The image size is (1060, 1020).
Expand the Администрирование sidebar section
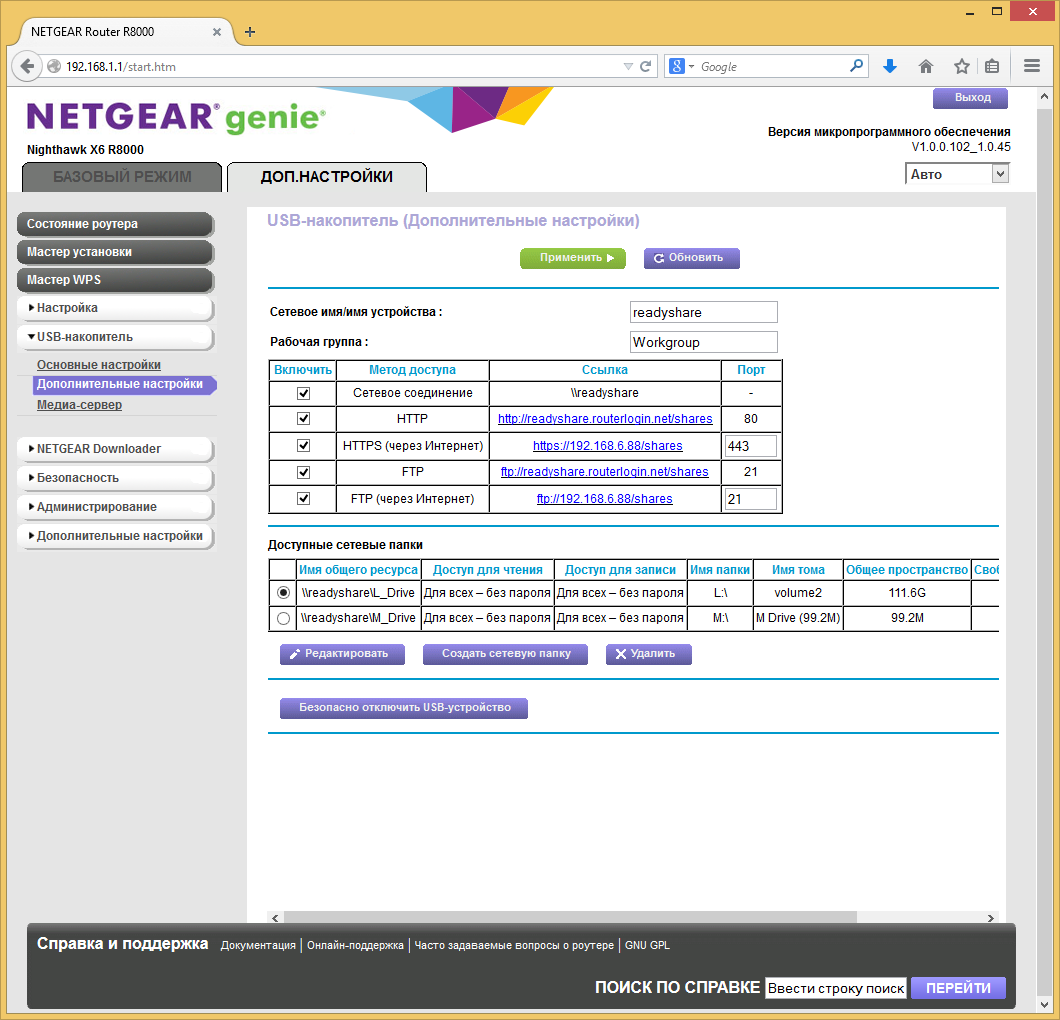tap(115, 507)
